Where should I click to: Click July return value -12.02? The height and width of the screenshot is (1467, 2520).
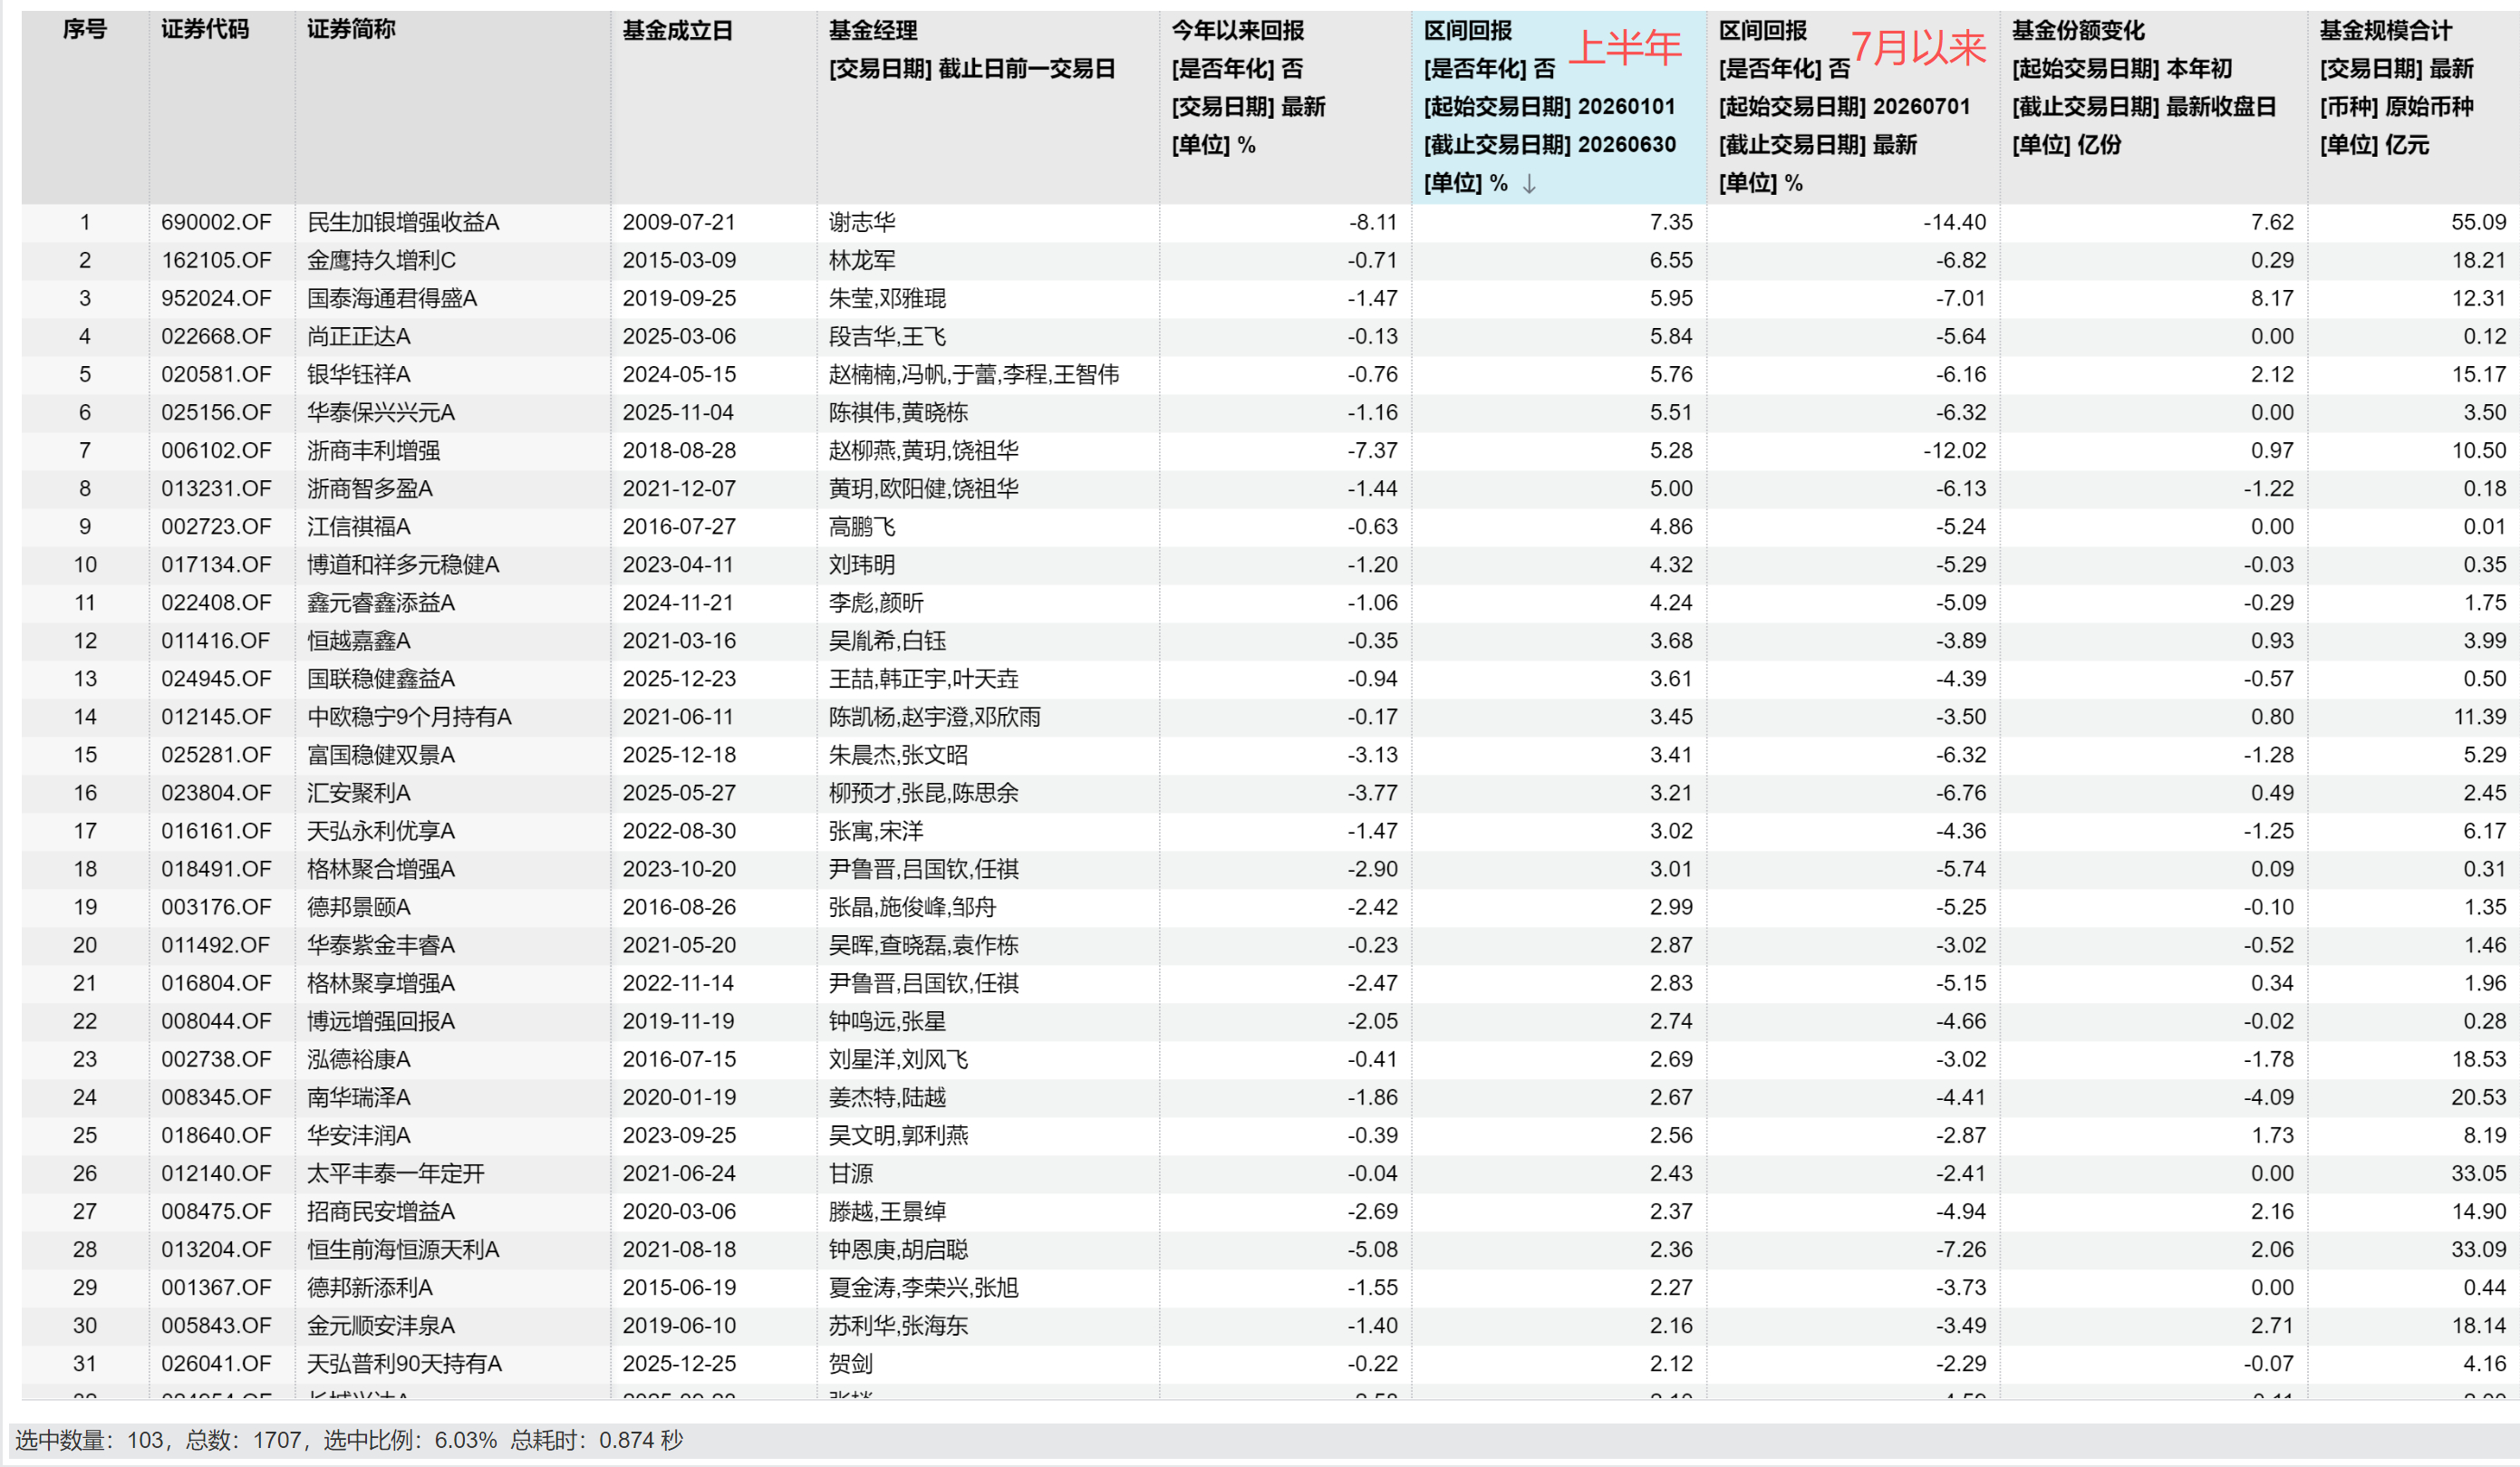tap(1955, 450)
